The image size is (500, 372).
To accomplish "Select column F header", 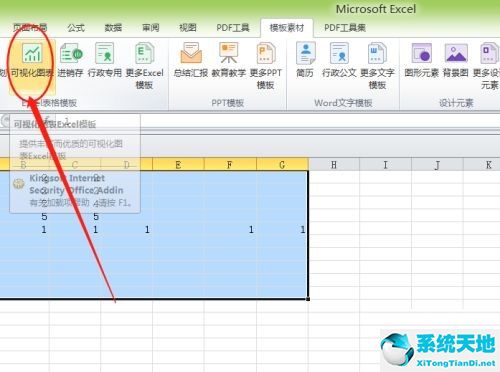I will 230,165.
